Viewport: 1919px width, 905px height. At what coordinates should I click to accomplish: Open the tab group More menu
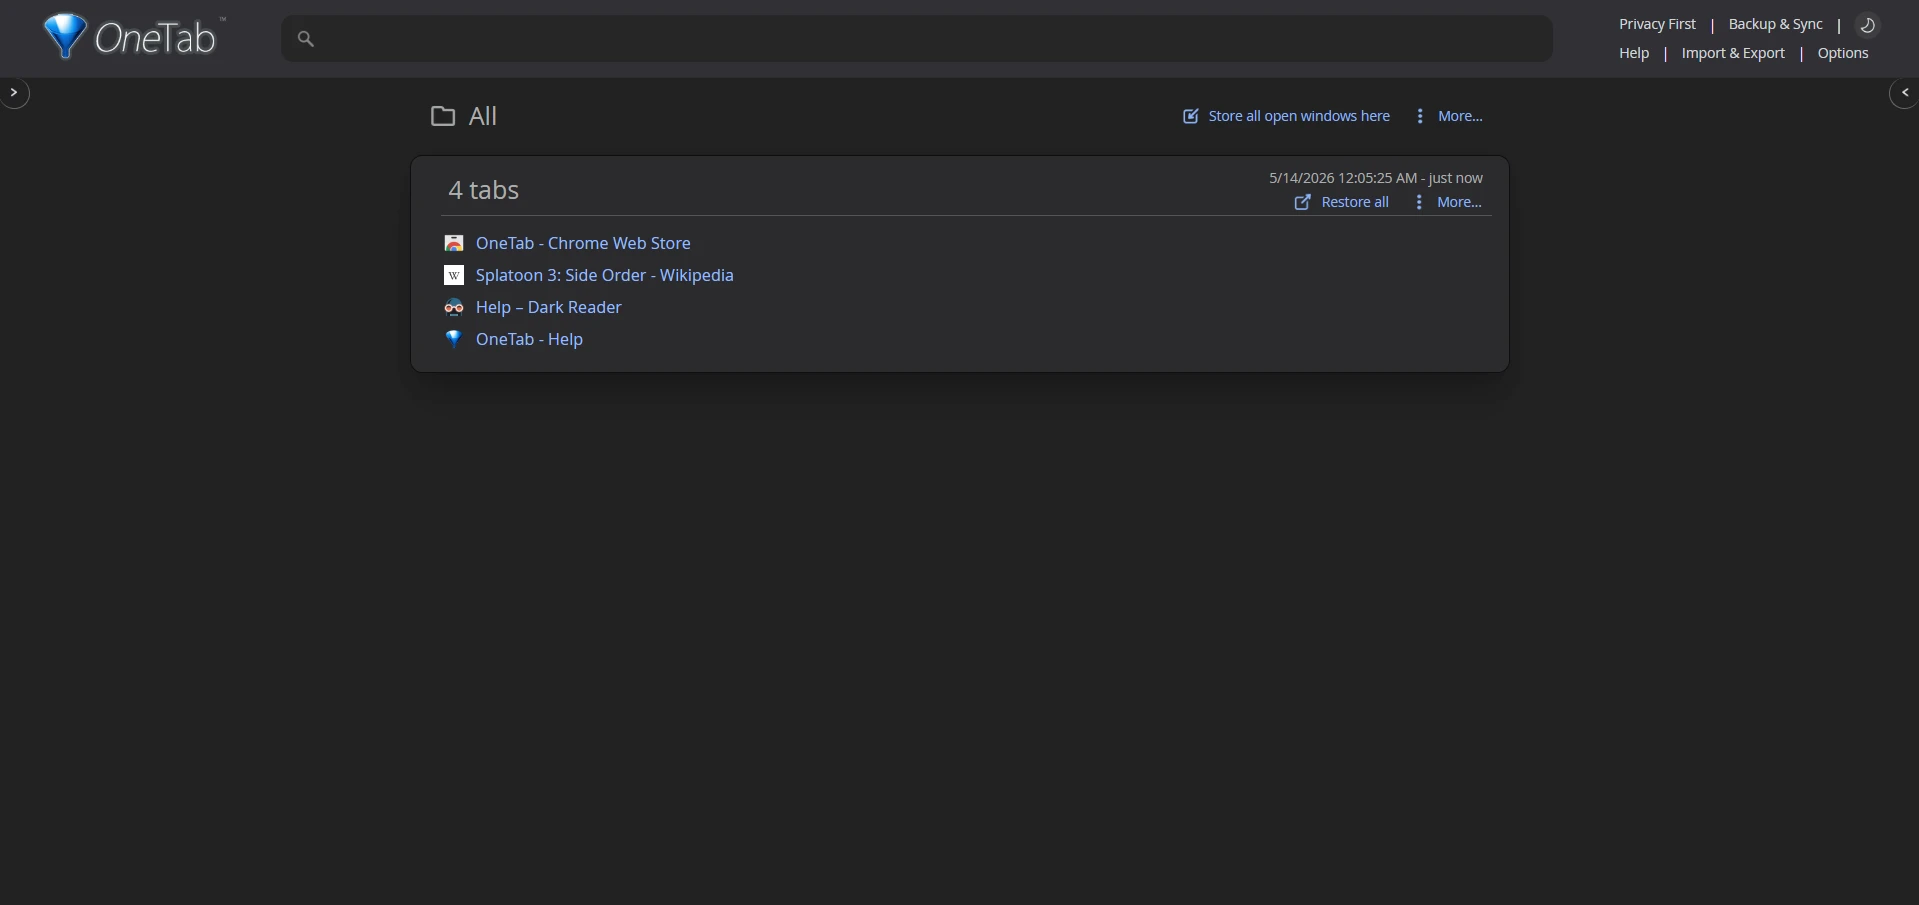click(1459, 202)
